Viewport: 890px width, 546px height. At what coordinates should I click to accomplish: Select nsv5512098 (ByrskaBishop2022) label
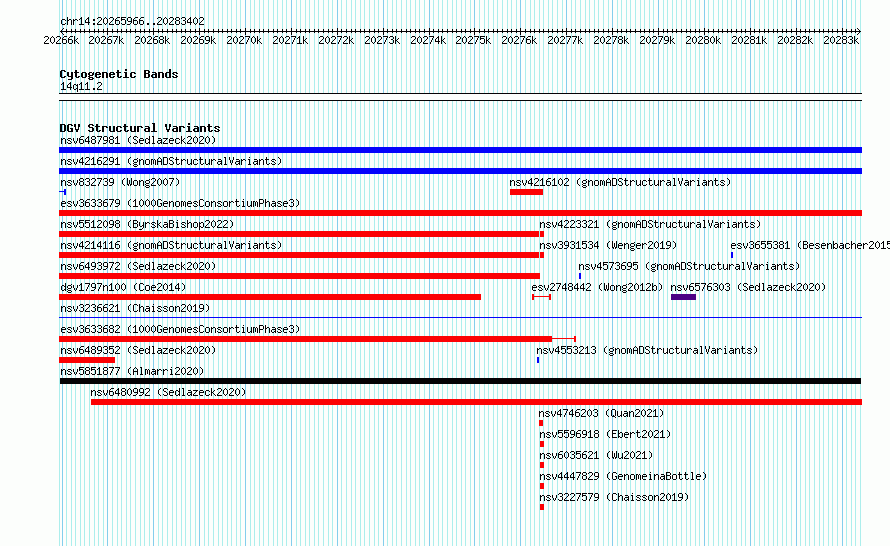[x=147, y=224]
